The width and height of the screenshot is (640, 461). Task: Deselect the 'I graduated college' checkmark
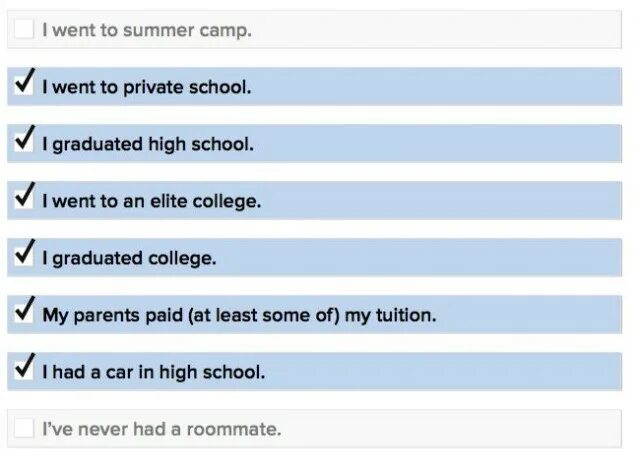pyautogui.click(x=24, y=257)
